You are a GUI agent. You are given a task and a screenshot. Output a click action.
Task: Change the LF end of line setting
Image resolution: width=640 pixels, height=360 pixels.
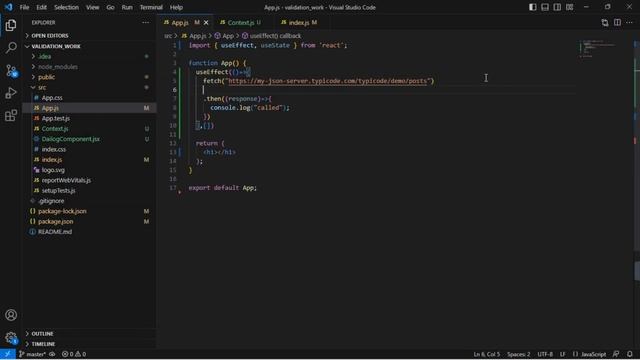[562, 354]
